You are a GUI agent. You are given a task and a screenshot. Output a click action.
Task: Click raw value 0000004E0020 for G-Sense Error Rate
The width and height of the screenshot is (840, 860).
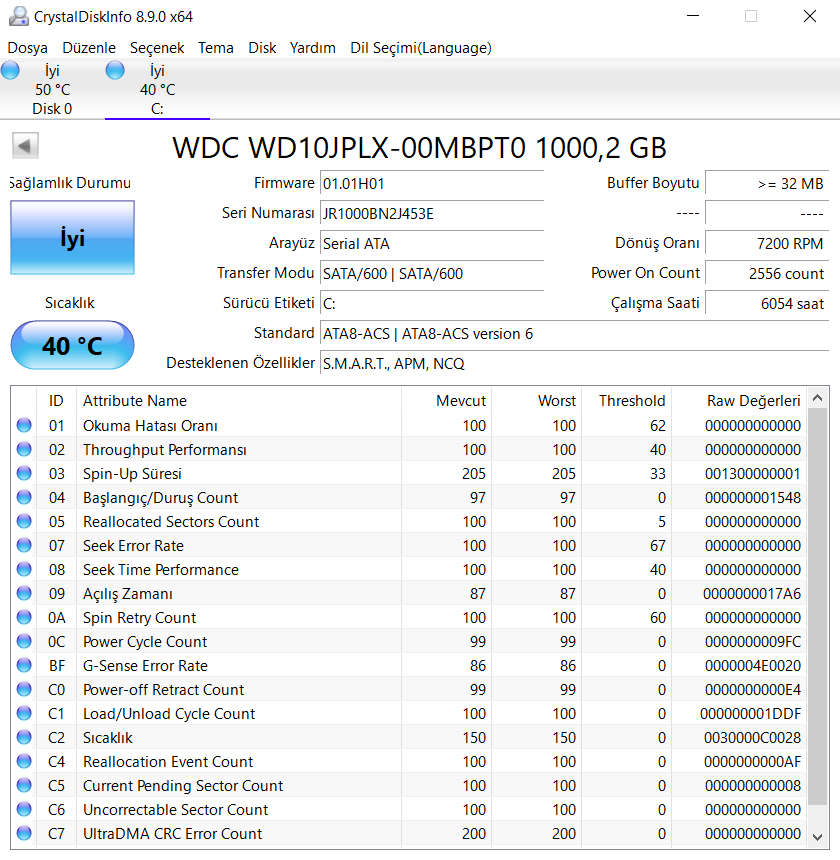pos(752,665)
